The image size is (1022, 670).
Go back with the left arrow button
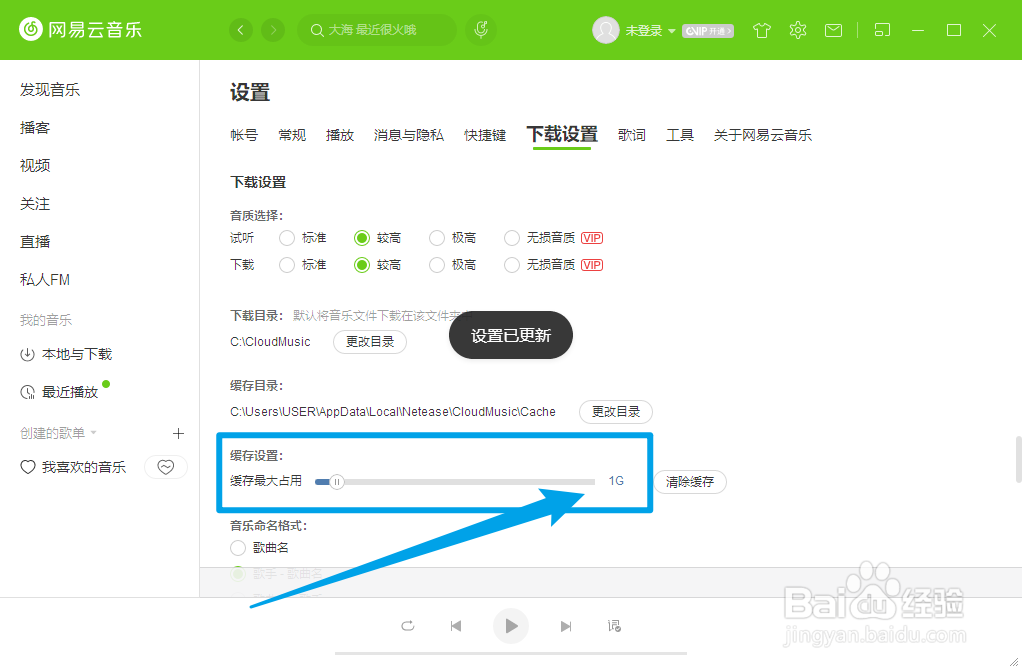[x=241, y=30]
